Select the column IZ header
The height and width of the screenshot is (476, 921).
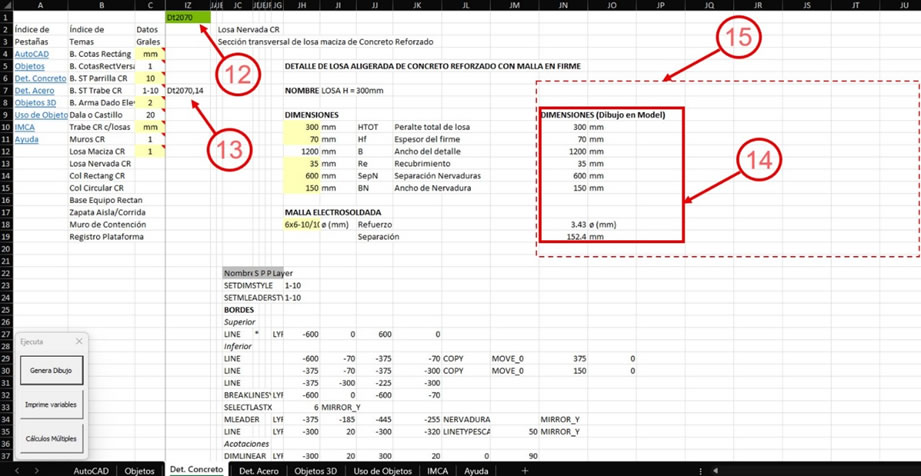point(188,5)
